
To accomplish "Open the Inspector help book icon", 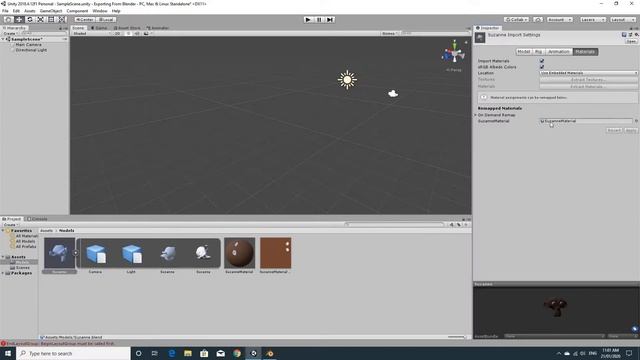I will click(624, 35).
